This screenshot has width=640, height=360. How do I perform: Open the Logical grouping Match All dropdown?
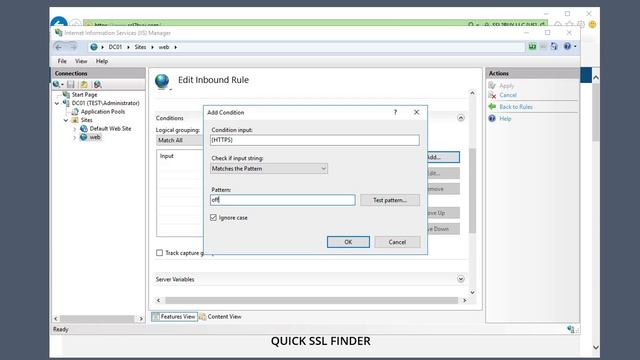pyautogui.click(x=180, y=140)
